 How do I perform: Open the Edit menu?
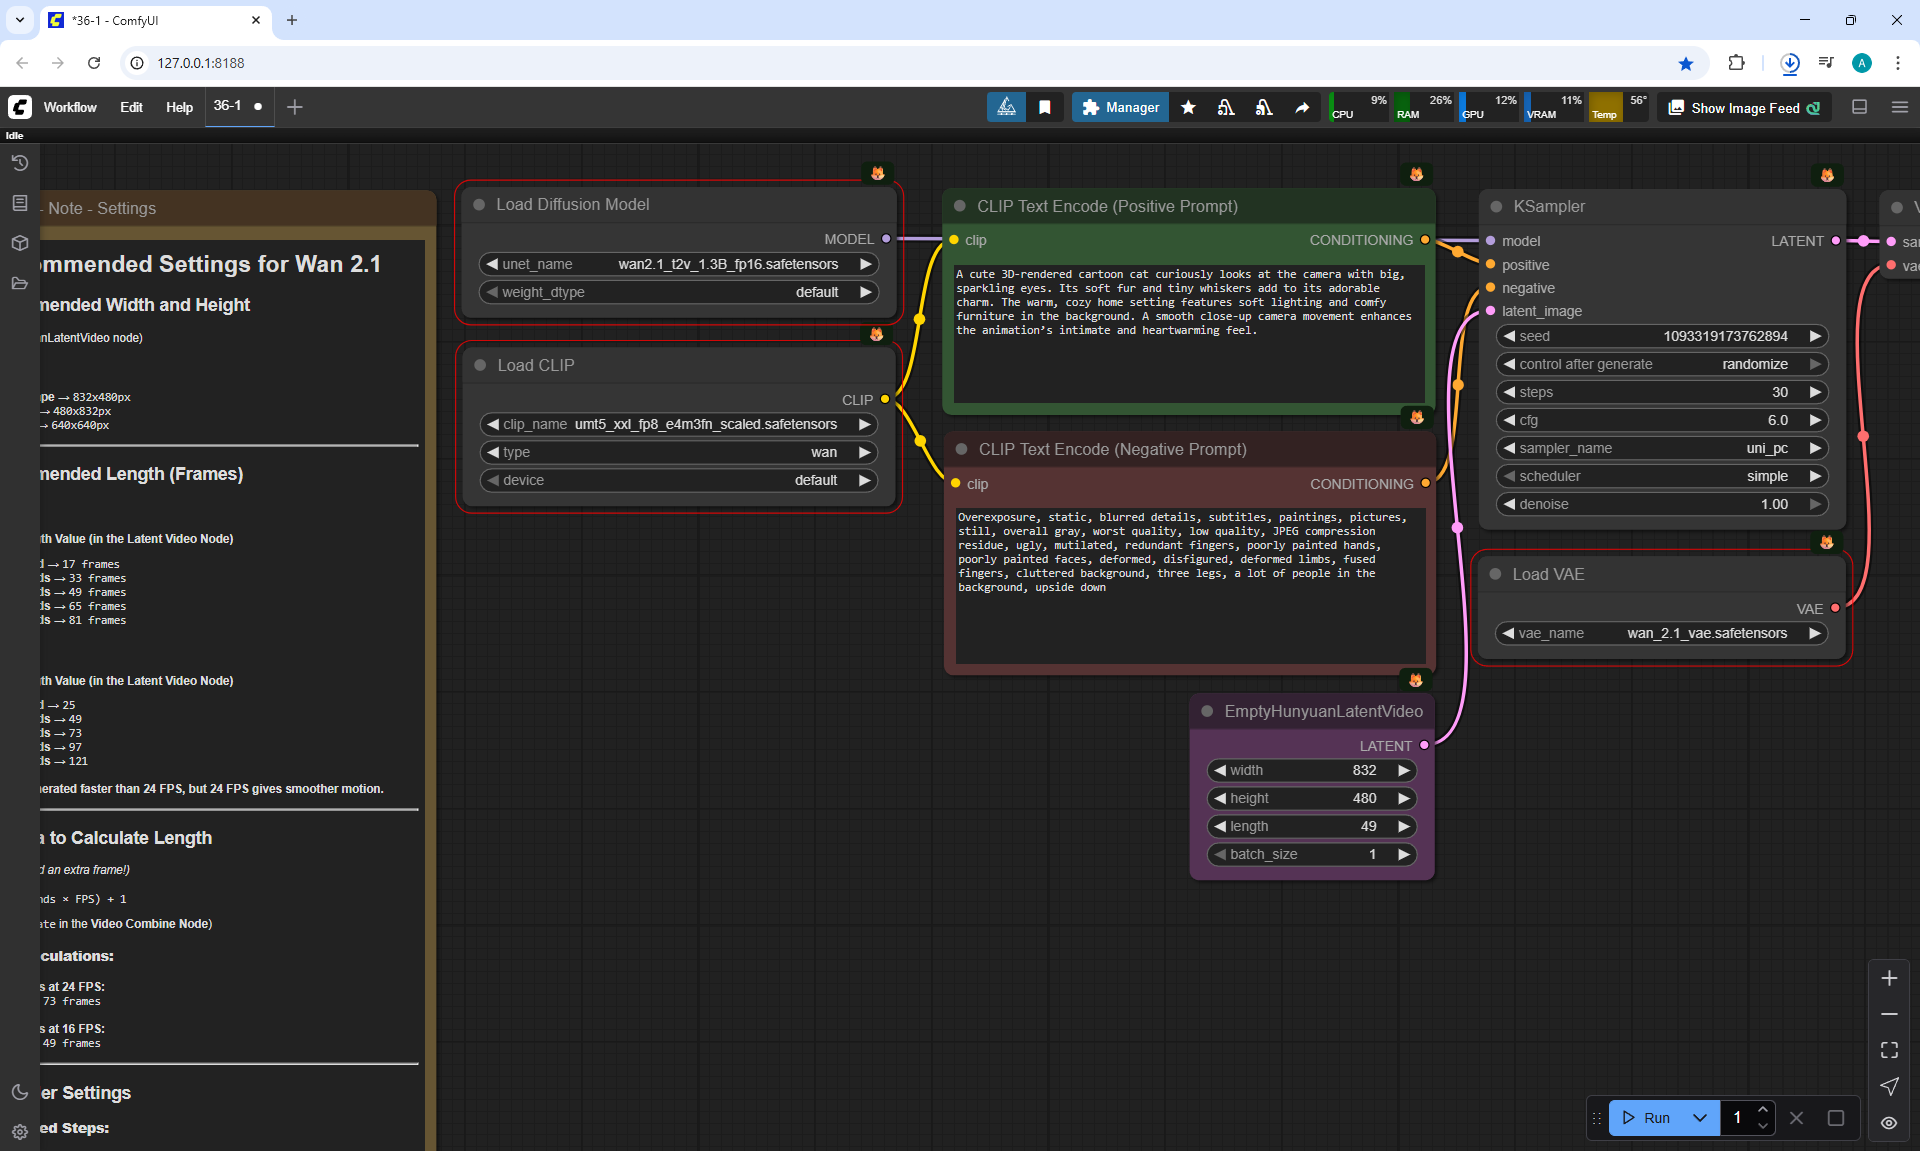tap(131, 107)
